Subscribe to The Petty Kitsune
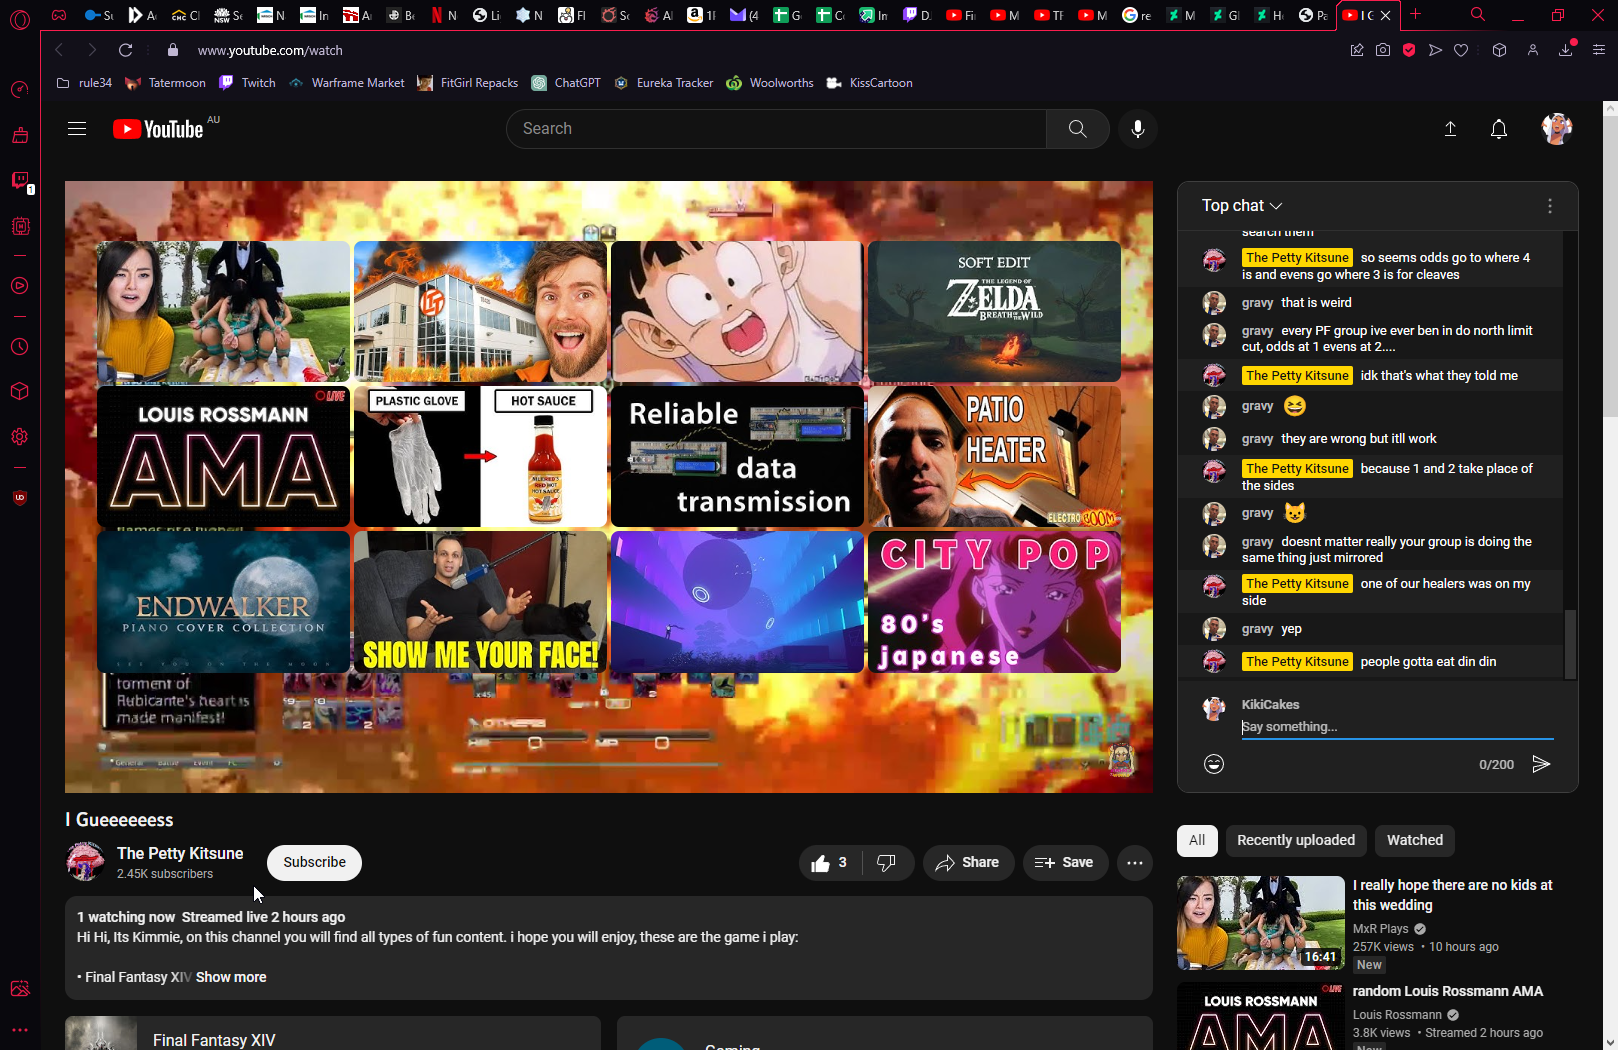Viewport: 1618px width, 1050px height. (314, 862)
